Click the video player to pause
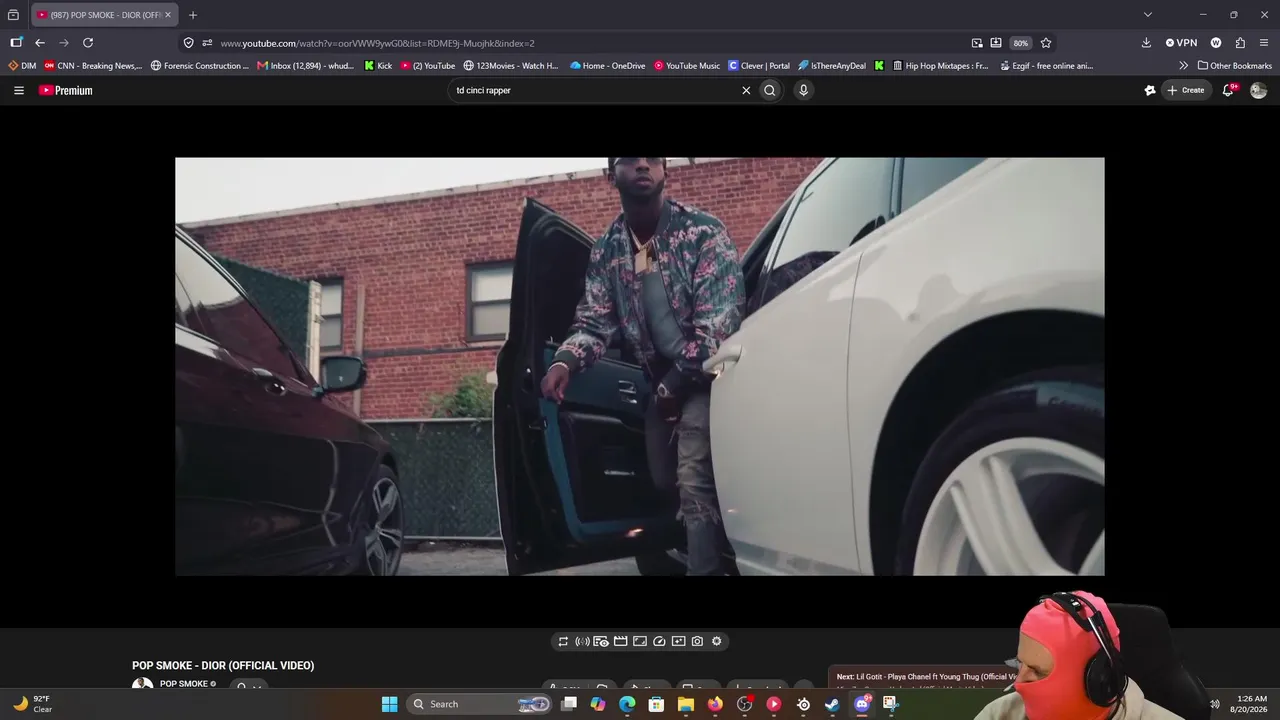 [640, 366]
